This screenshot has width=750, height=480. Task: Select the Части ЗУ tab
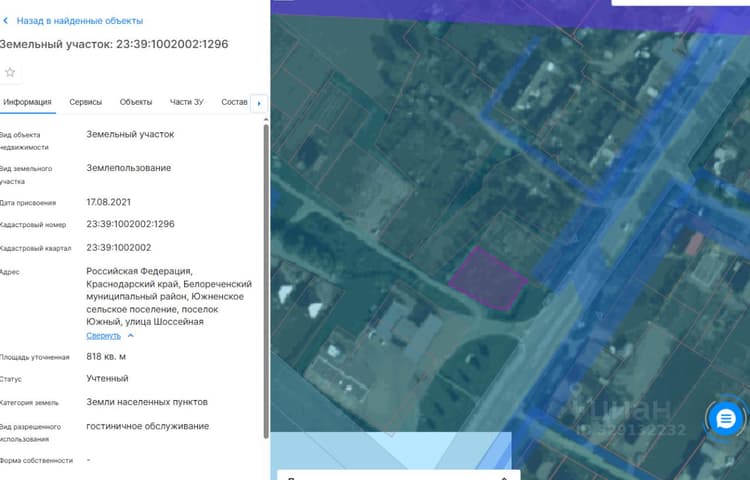pos(187,102)
